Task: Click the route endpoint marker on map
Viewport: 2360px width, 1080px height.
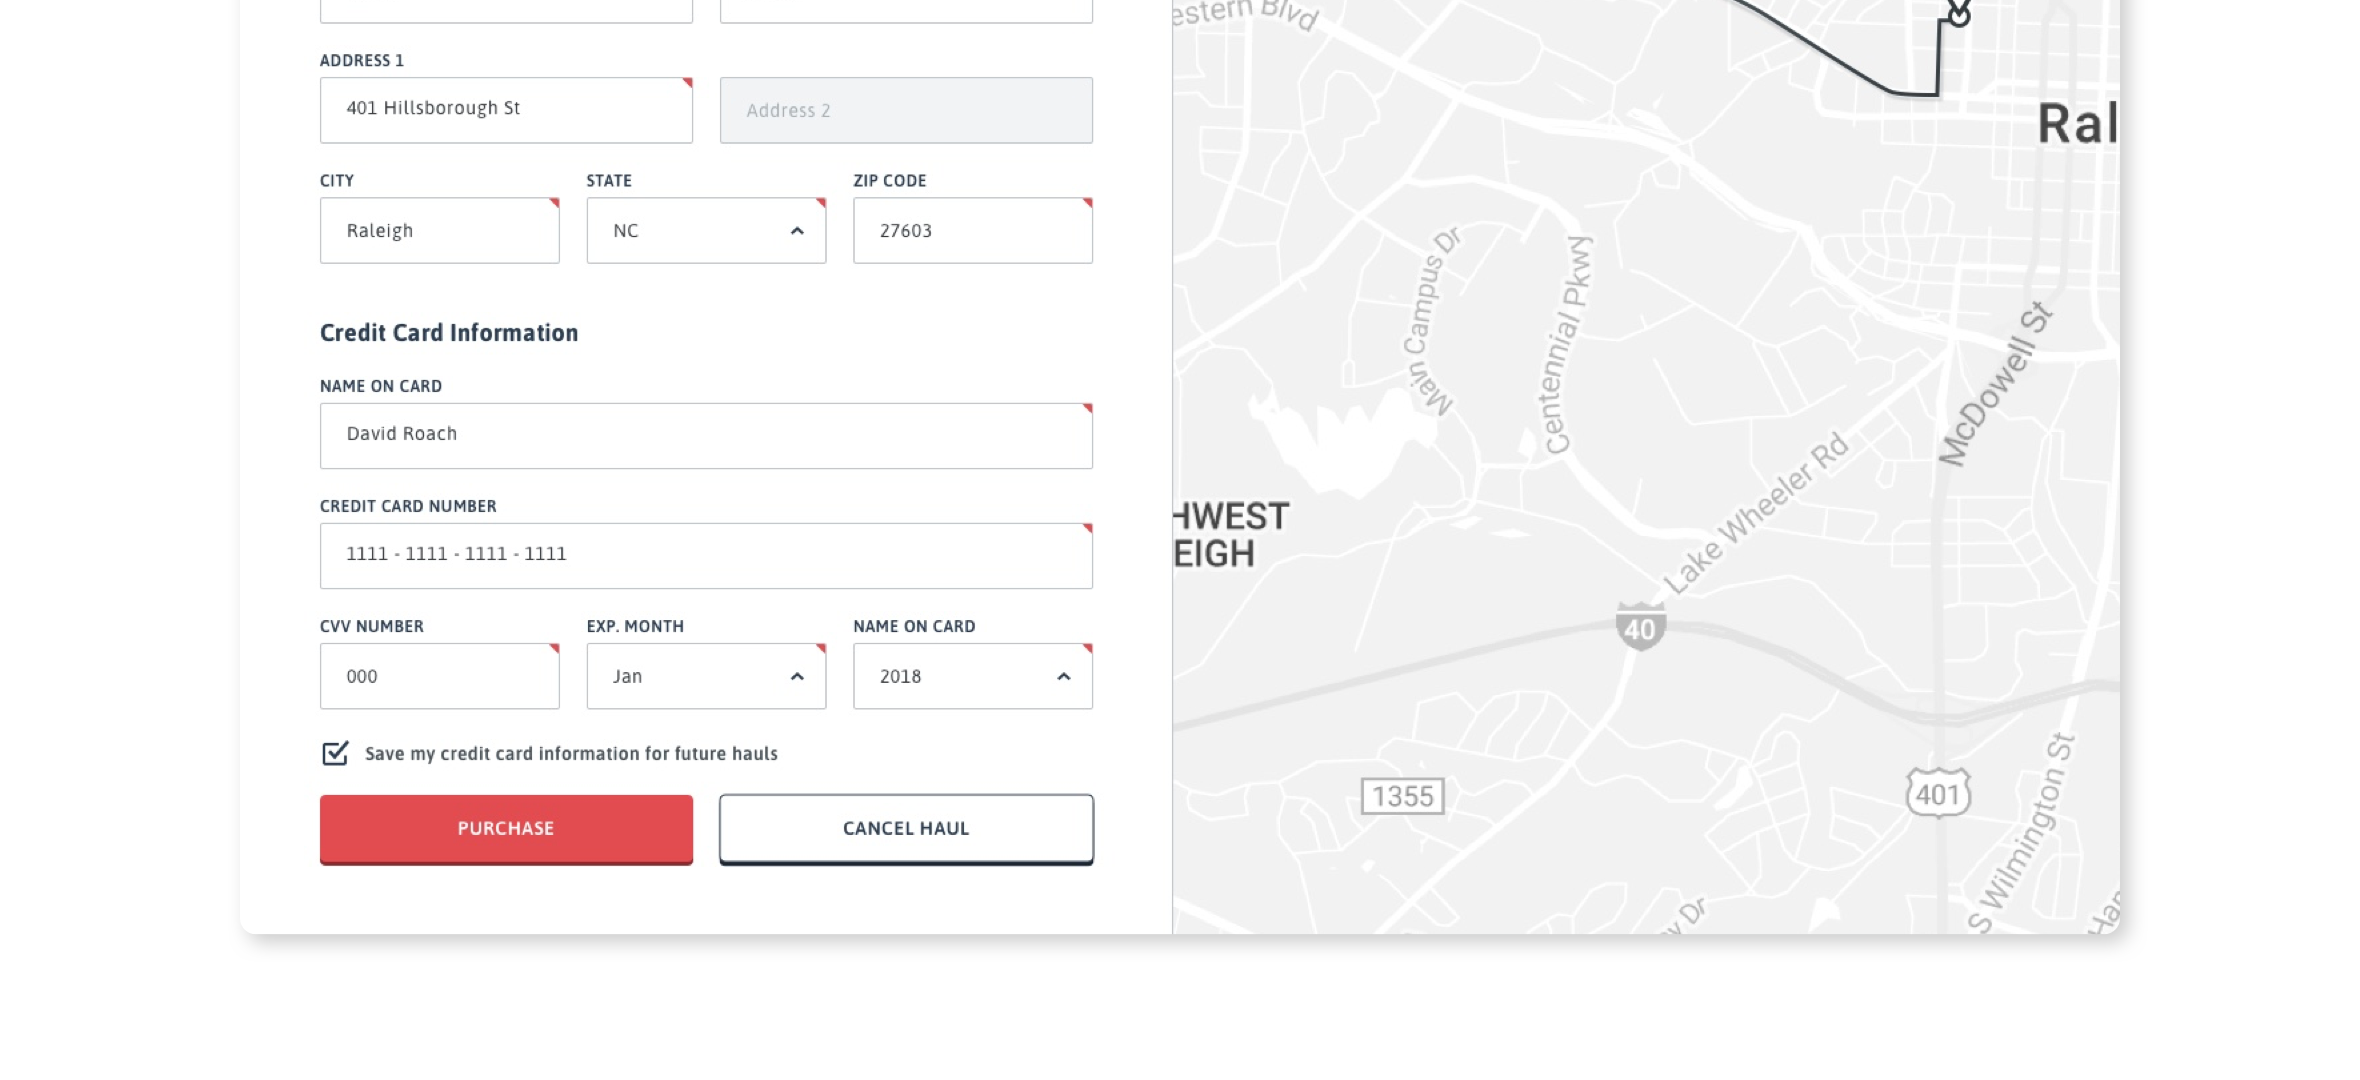Action: (x=1959, y=14)
